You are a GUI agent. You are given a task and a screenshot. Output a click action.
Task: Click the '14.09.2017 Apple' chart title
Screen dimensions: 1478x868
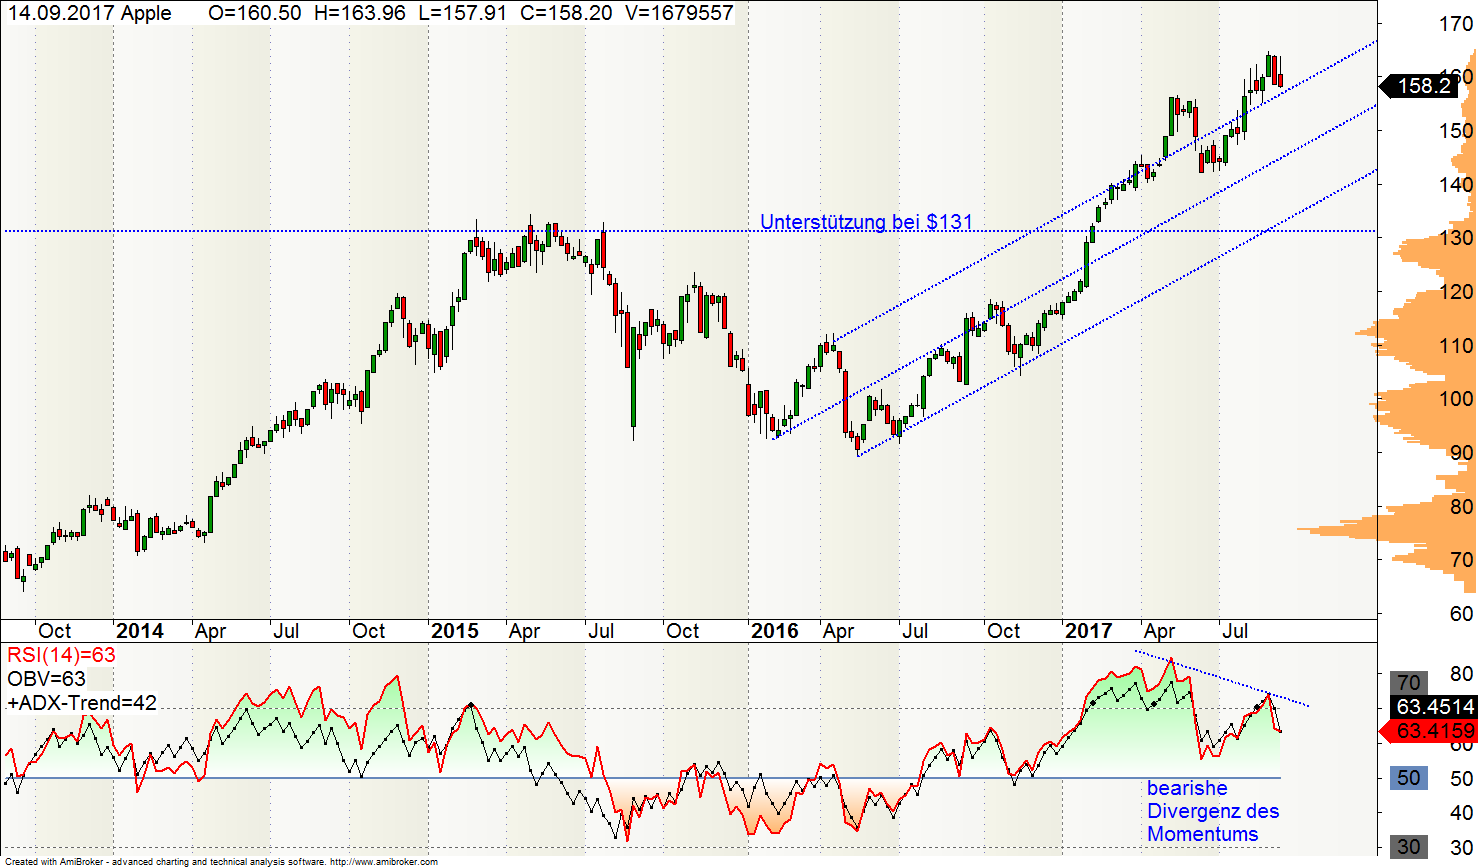89,13
